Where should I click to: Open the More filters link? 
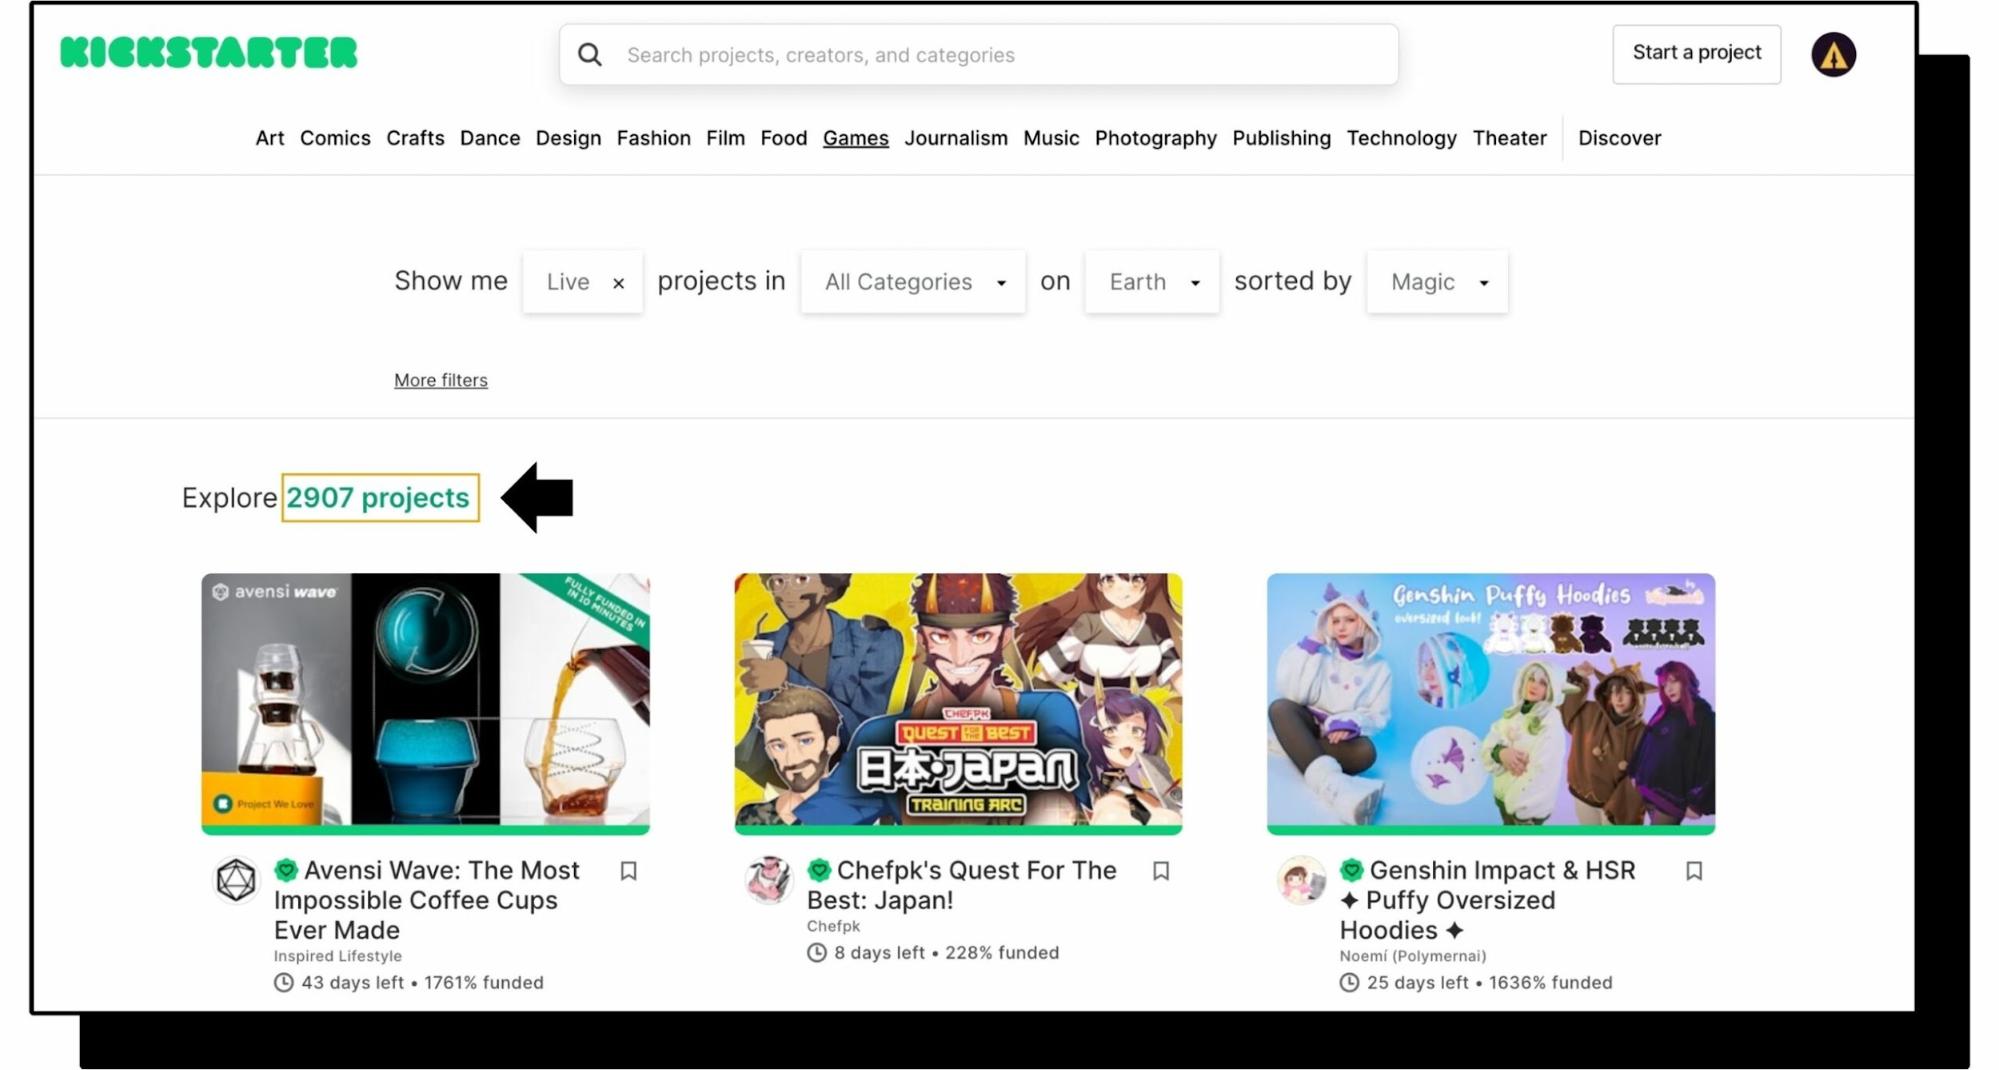tap(441, 380)
